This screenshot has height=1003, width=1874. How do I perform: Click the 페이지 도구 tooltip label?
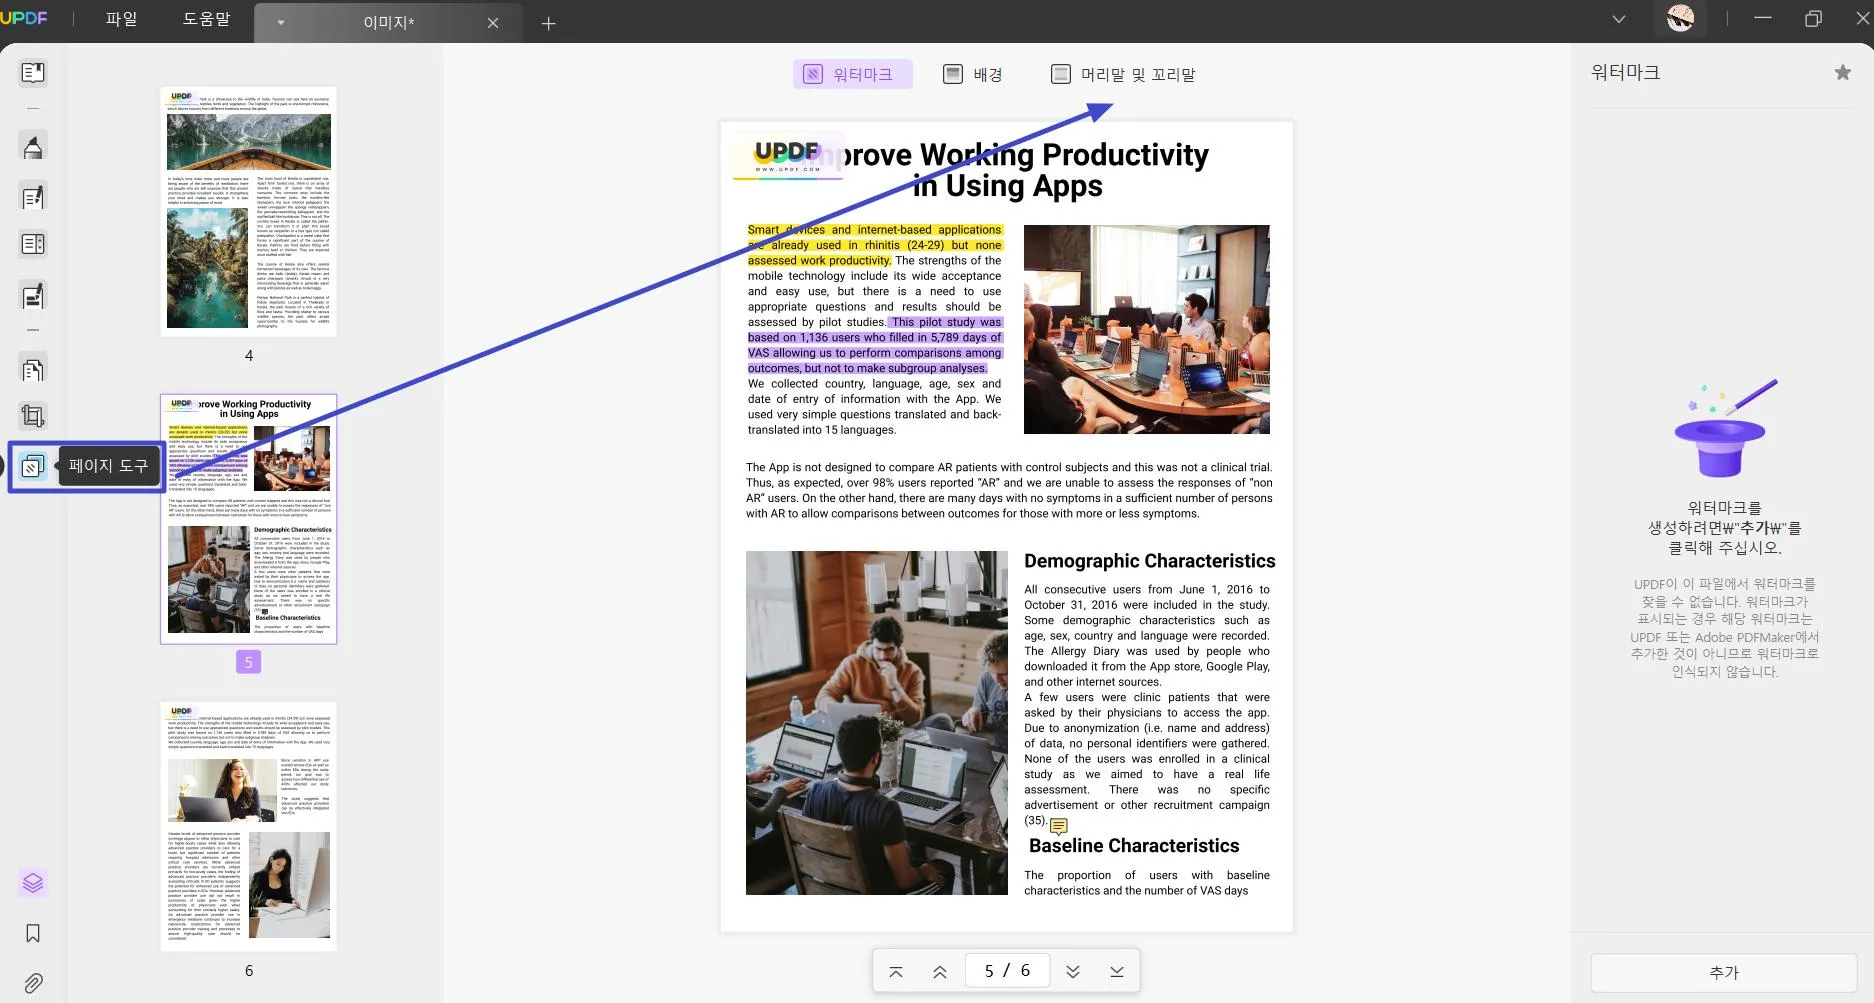pos(109,466)
